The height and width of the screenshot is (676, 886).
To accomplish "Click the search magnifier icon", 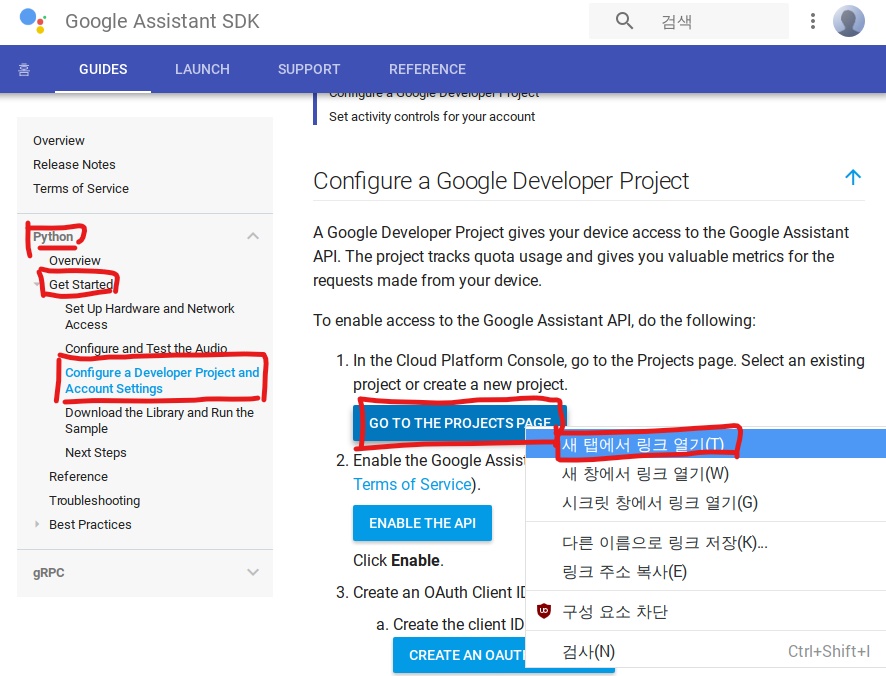I will point(624,21).
